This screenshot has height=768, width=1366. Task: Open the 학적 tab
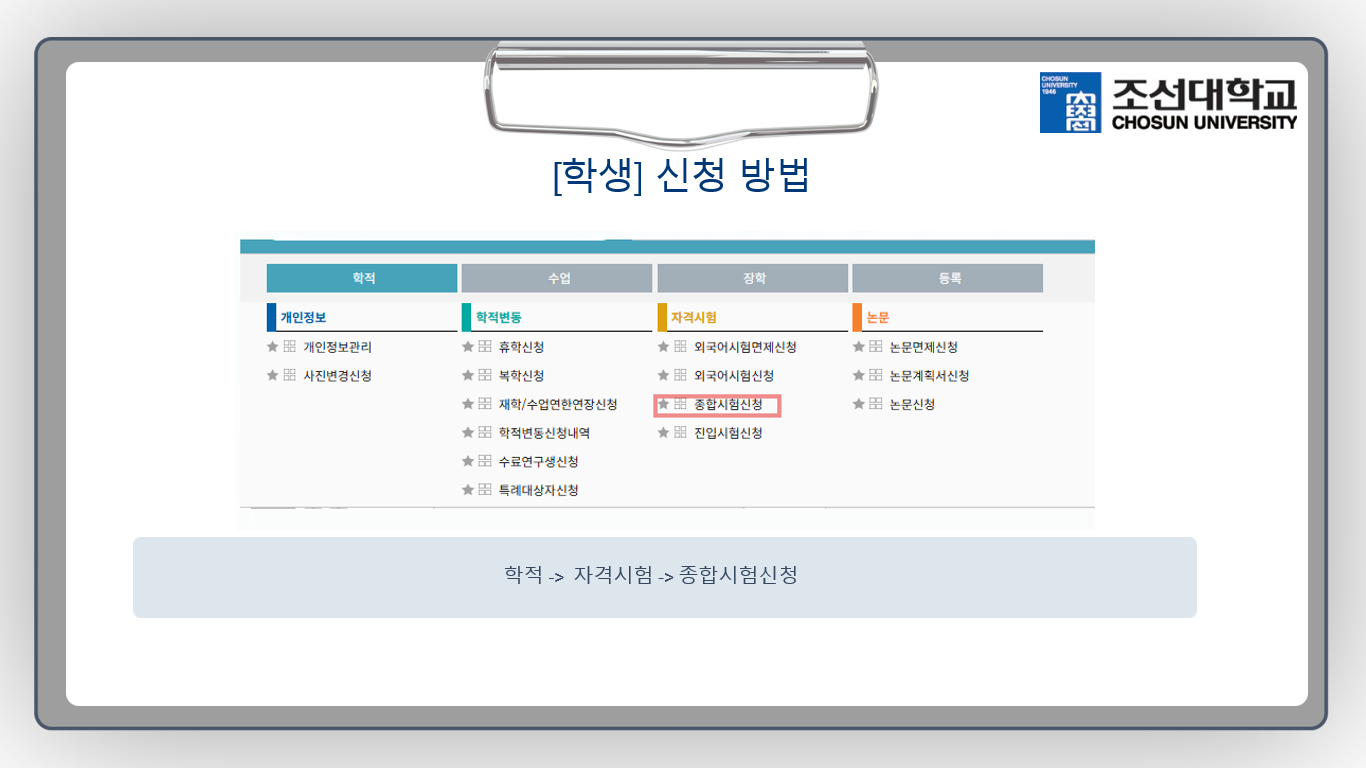[x=362, y=278]
